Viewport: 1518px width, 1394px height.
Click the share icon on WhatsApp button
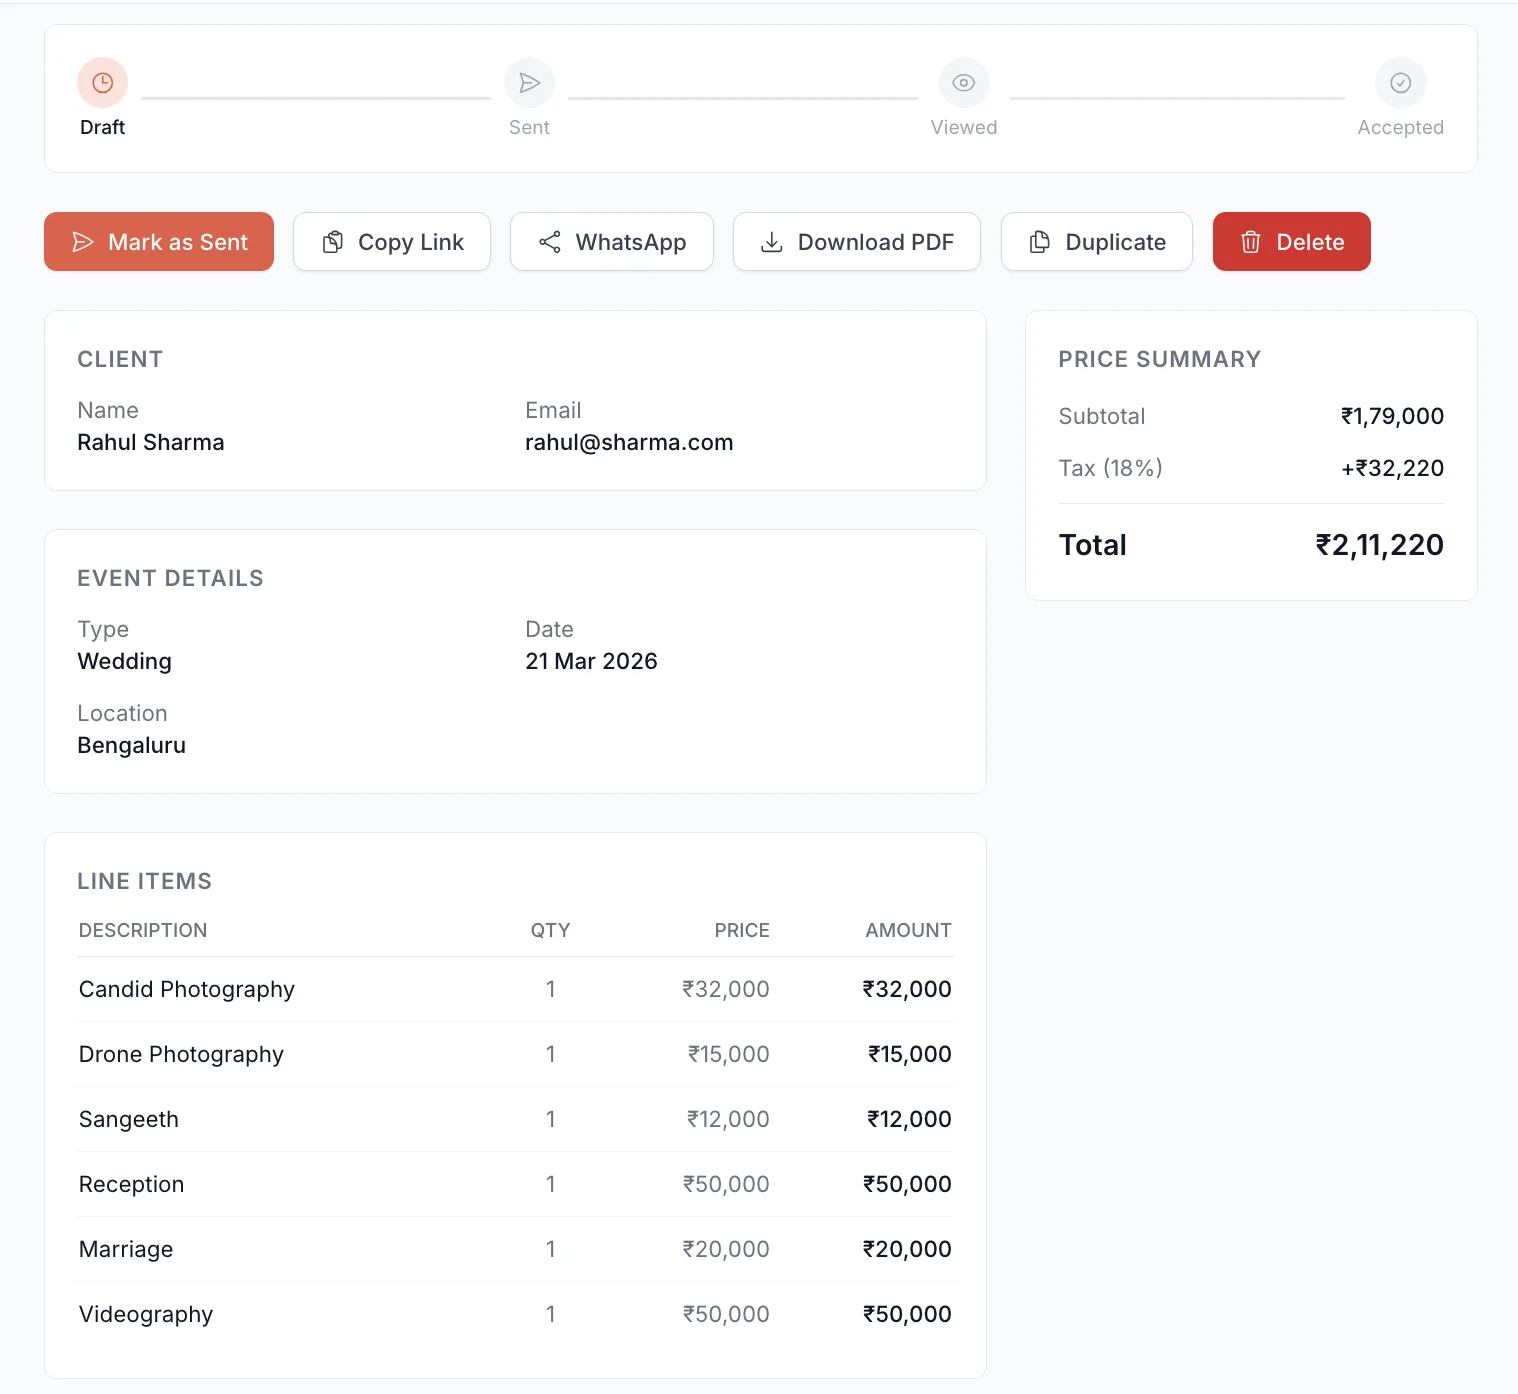tap(550, 242)
